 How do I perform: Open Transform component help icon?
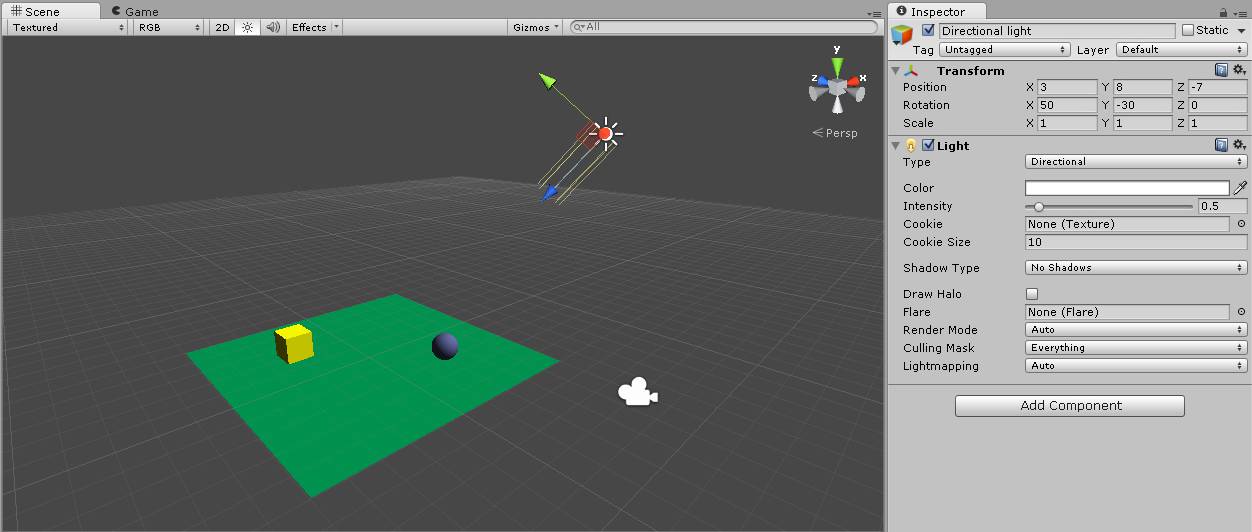(x=1221, y=70)
